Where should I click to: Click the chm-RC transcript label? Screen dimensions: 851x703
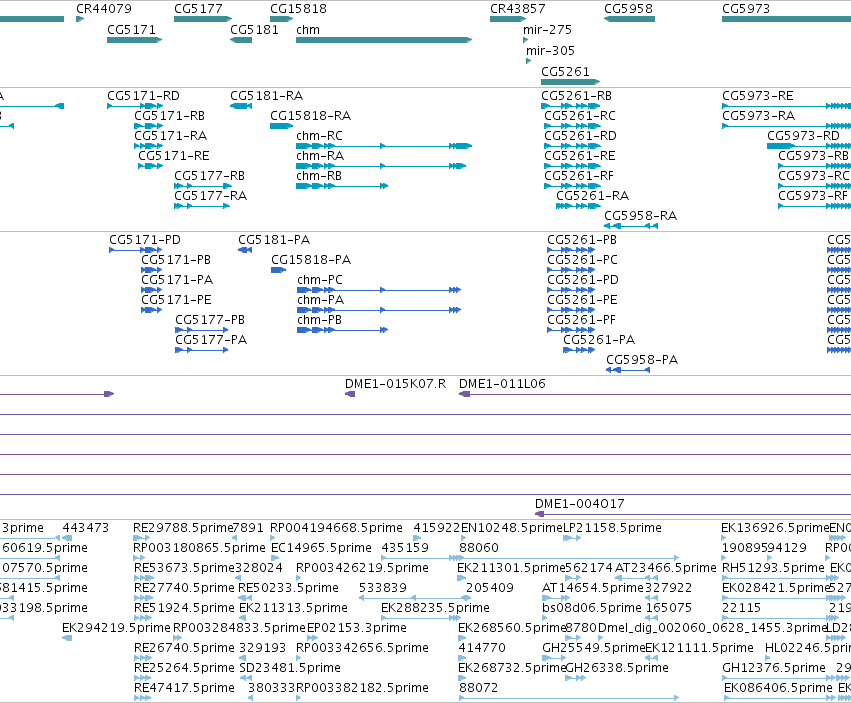tap(319, 136)
